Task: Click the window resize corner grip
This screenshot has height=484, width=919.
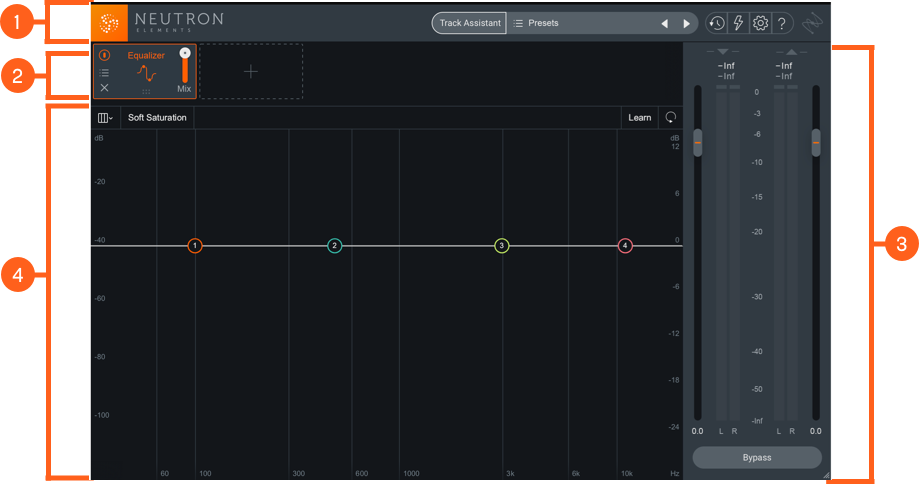Action: 827,476
